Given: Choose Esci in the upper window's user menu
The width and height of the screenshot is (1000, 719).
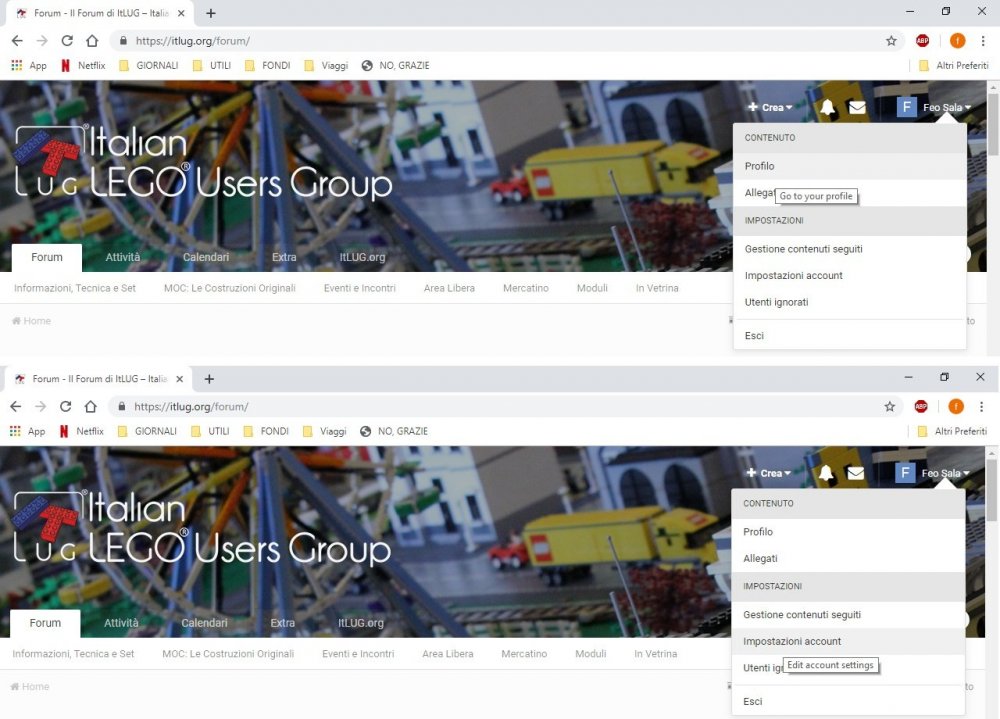Looking at the screenshot, I should coord(849,336).
